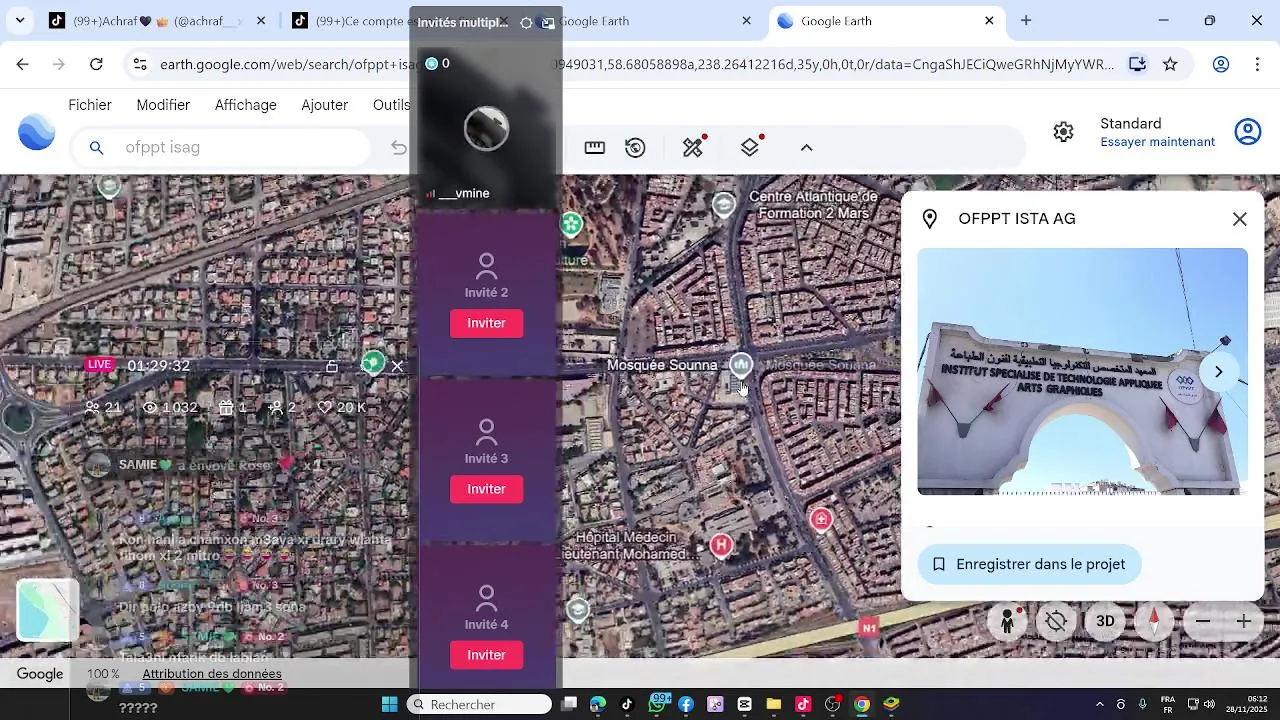
Task: Click the Mosquée Sounna map marker
Action: [x=741, y=364]
